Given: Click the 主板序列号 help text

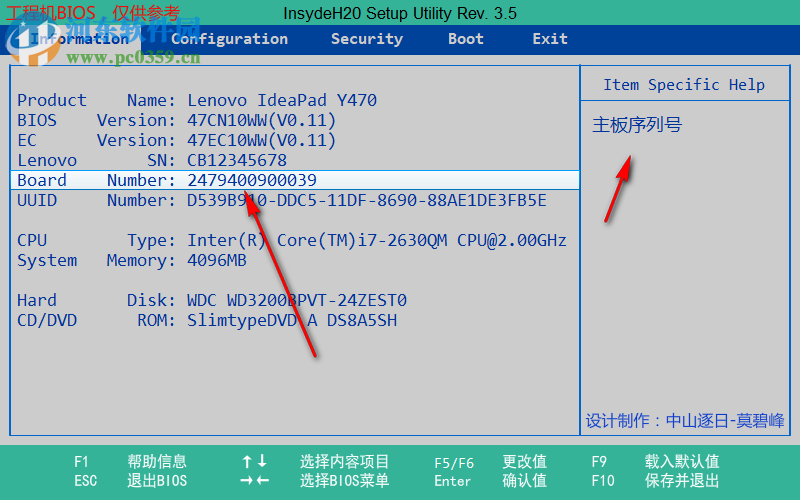Looking at the screenshot, I should [x=637, y=125].
